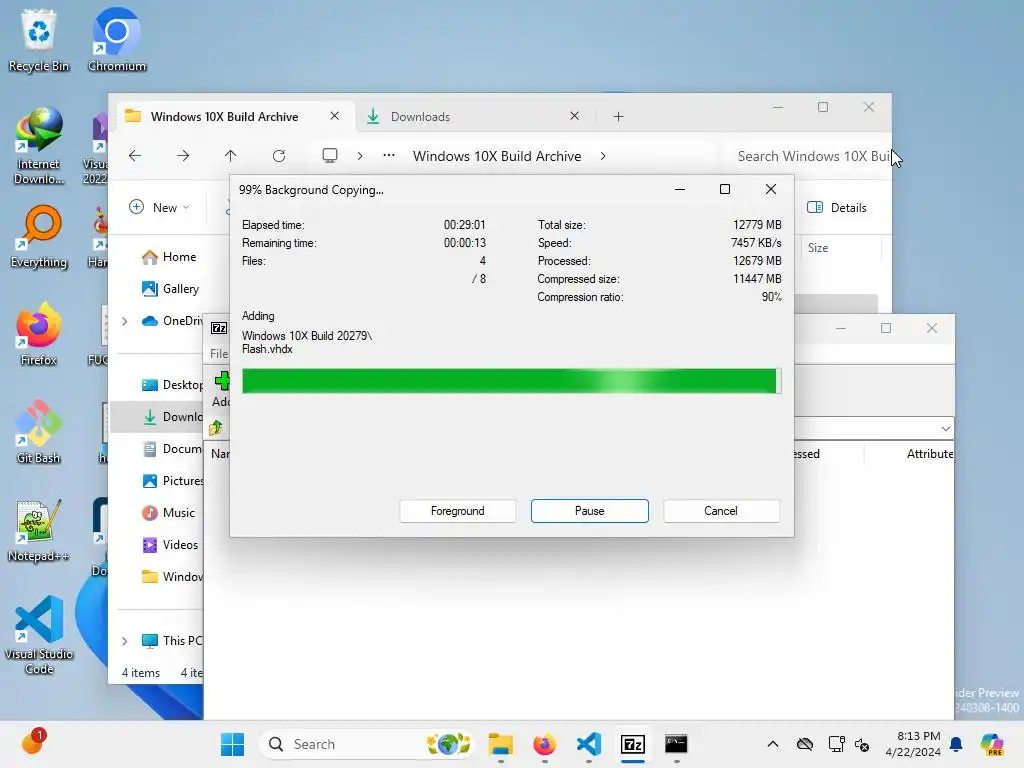The width and height of the screenshot is (1024, 768).
Task: Launch Visual Studio Code desktop shortcut
Action: [39, 635]
